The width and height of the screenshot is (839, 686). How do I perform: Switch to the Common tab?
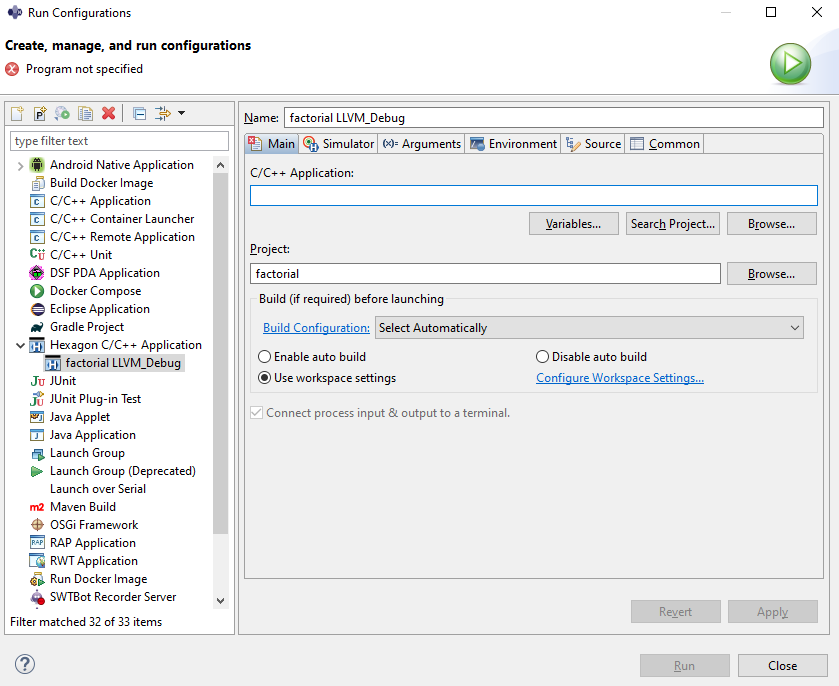coord(665,143)
